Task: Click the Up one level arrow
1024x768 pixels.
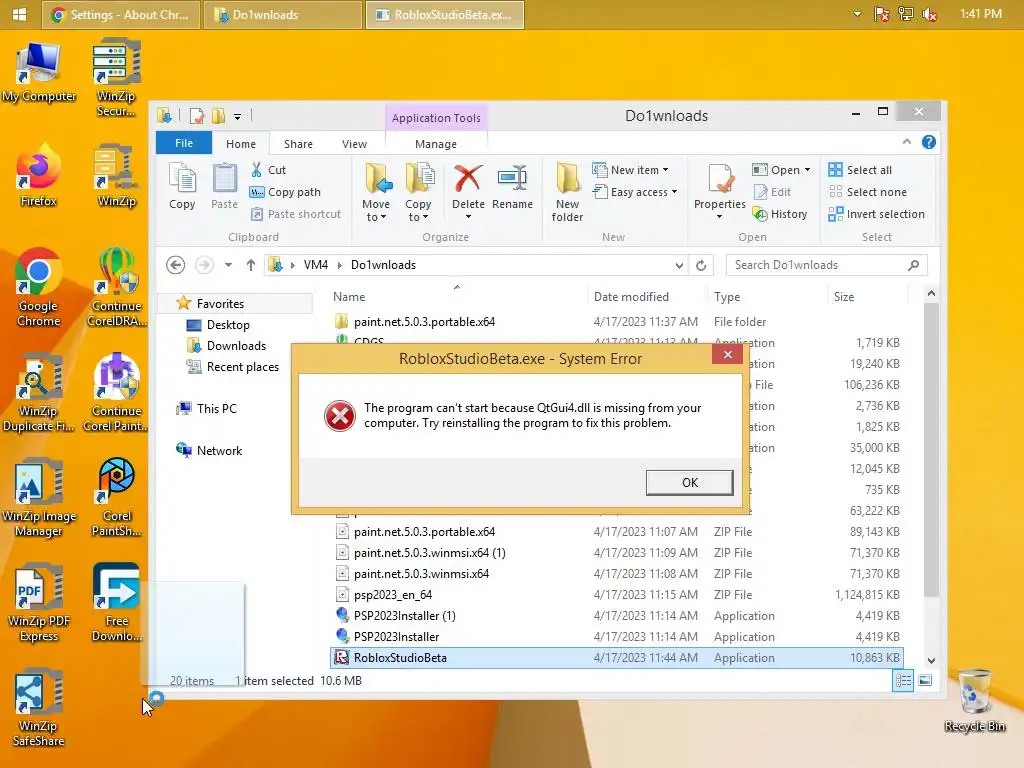Action: coord(251,265)
